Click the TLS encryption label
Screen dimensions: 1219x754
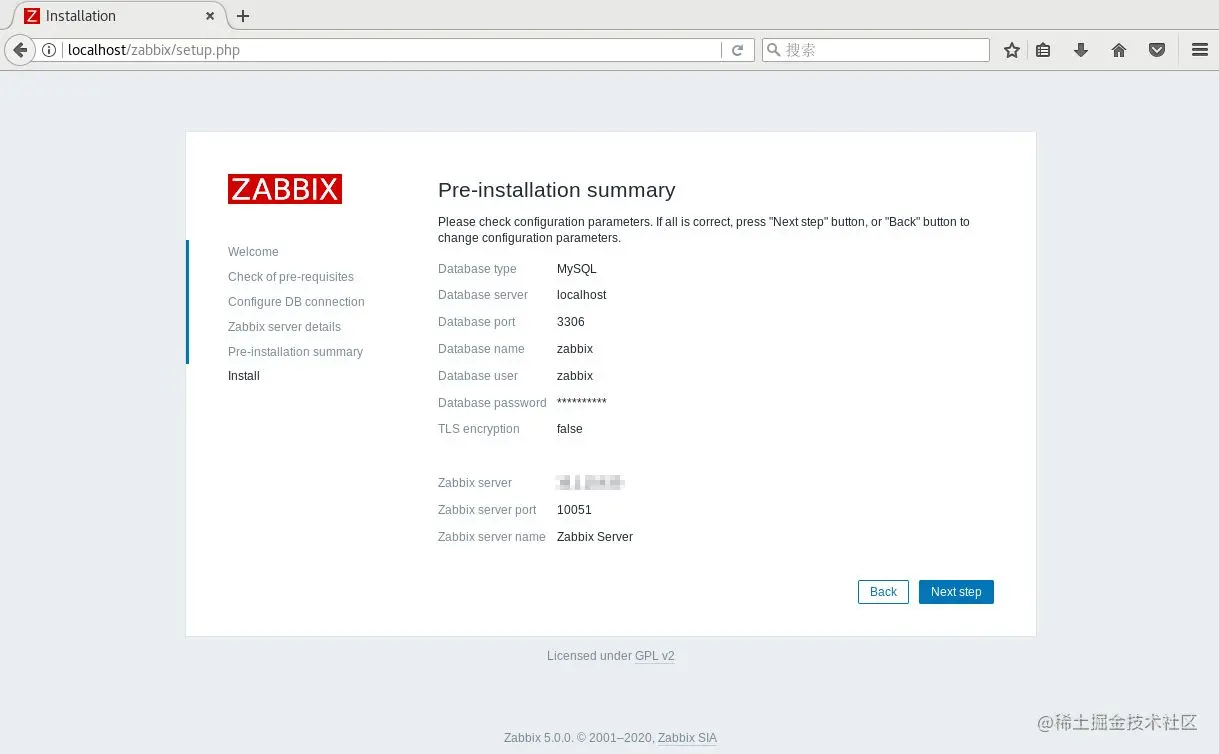tap(479, 429)
